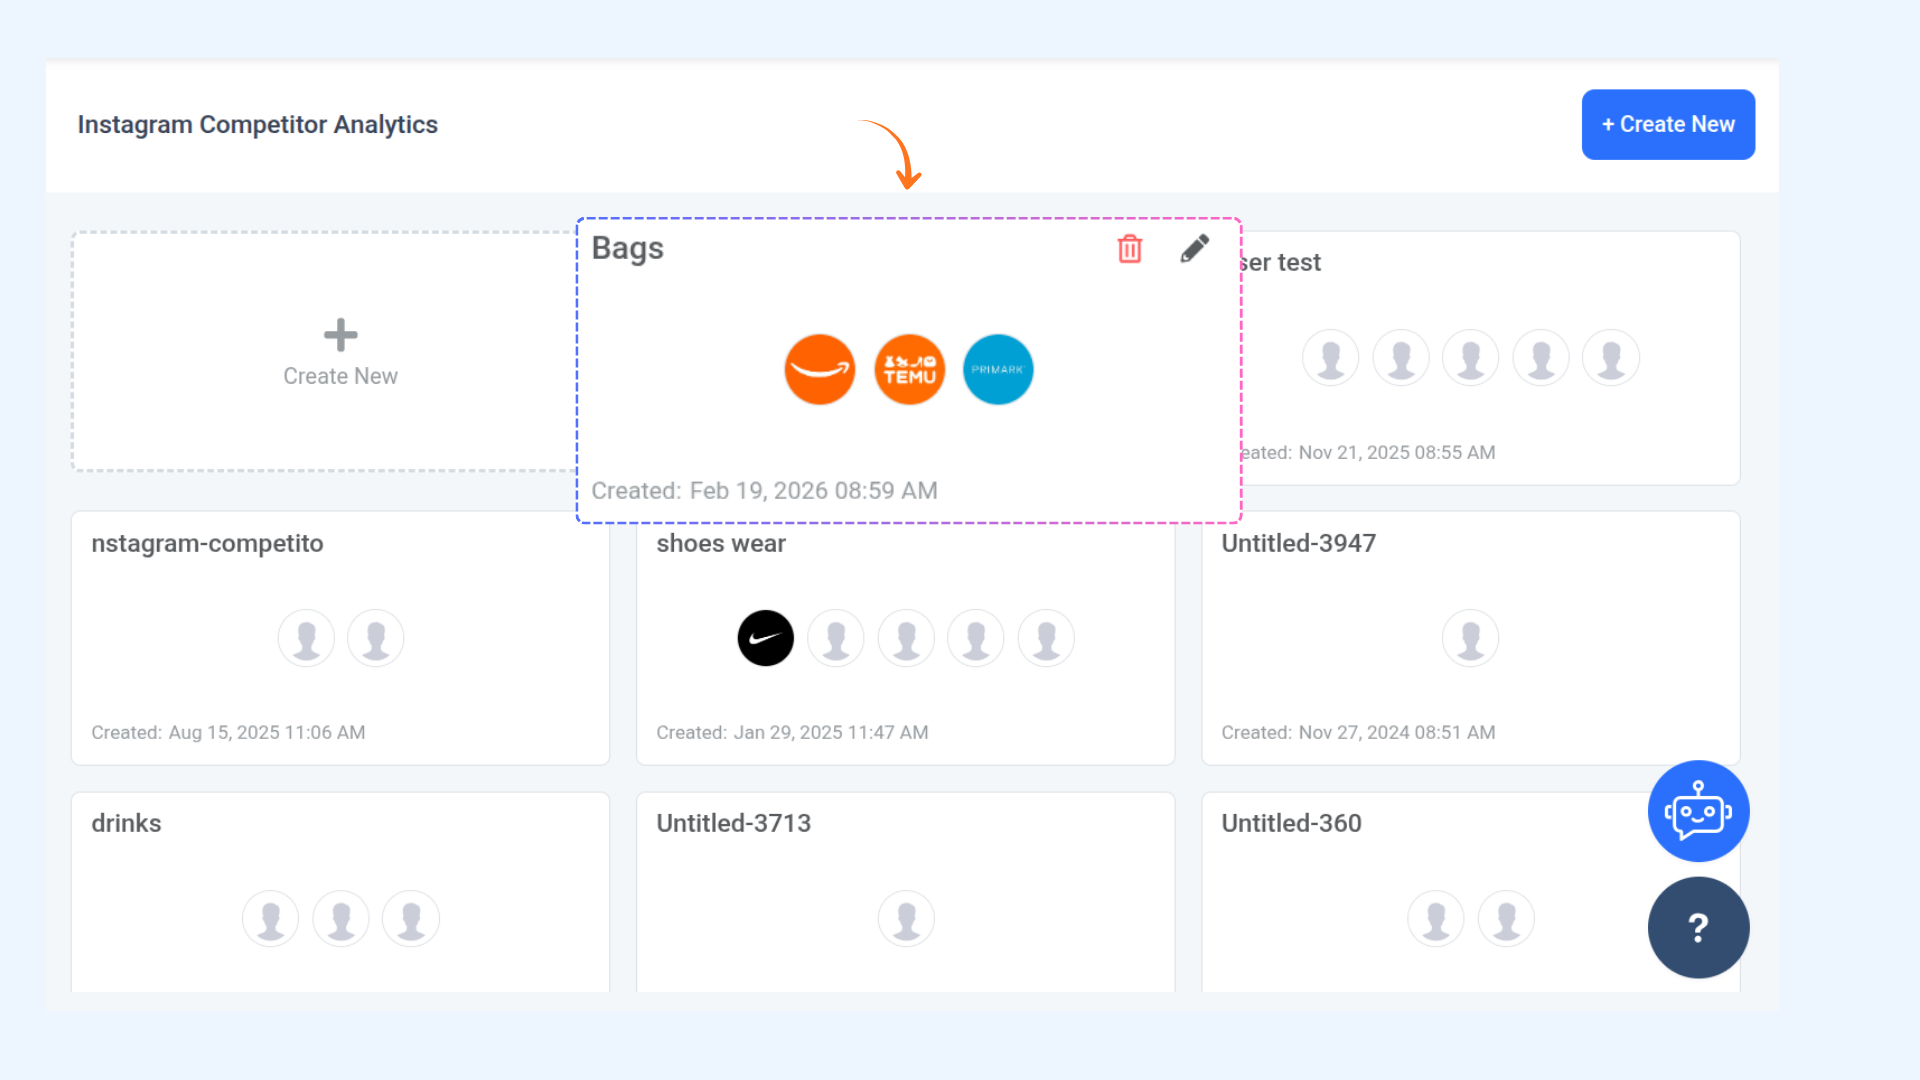Image resolution: width=1920 pixels, height=1080 pixels.
Task: Click Create New text in dashed card
Action: [x=340, y=377]
